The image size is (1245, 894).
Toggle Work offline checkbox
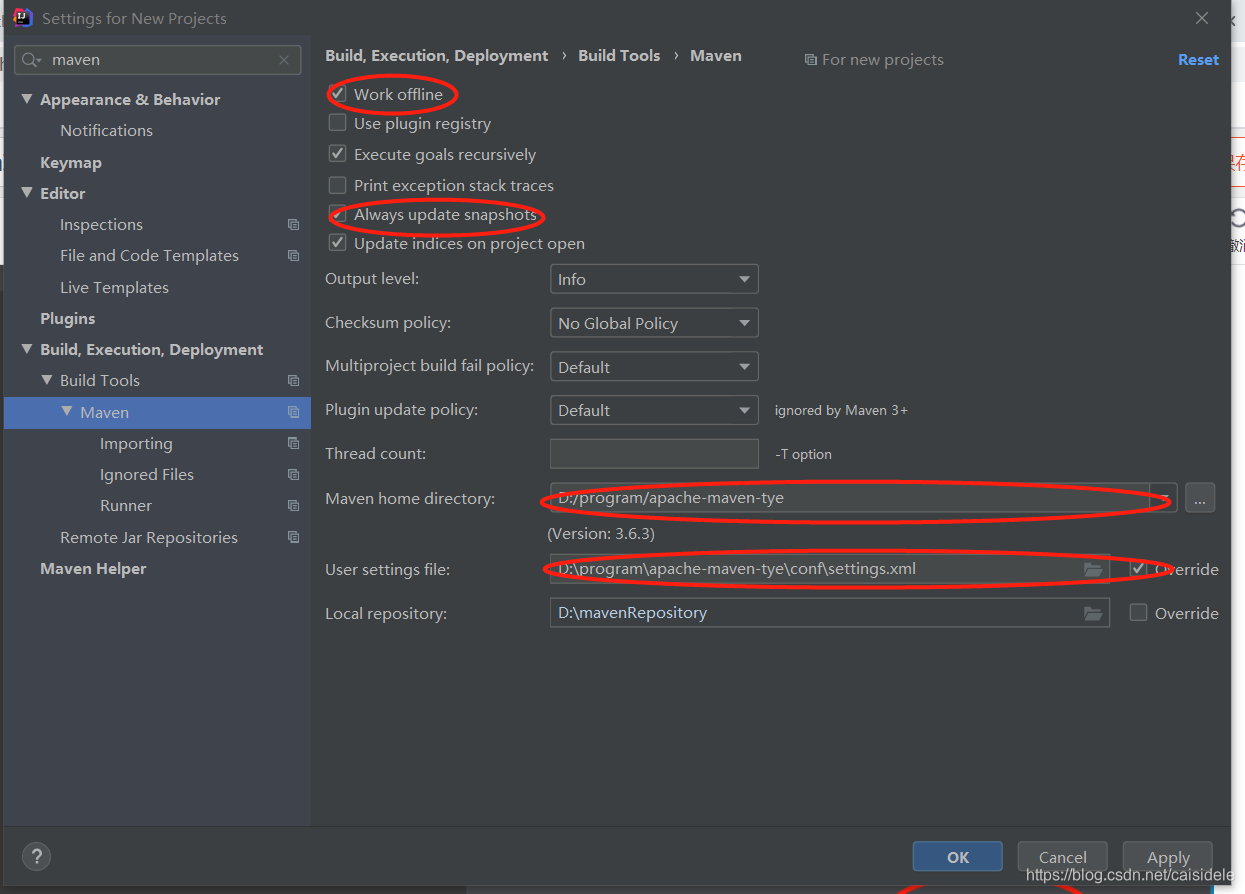click(338, 94)
